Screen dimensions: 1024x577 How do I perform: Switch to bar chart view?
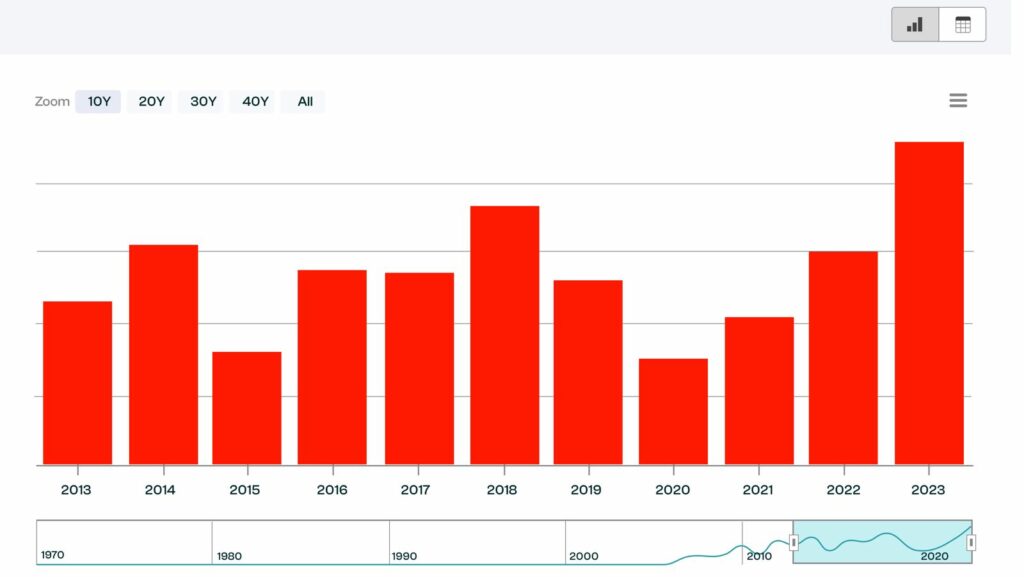pos(915,25)
